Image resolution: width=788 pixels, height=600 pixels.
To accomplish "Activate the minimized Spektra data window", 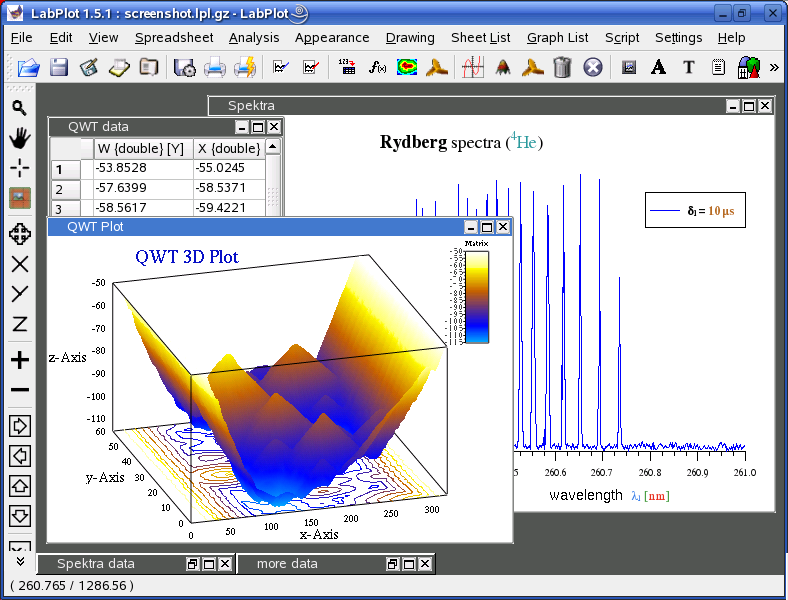I will coord(95,564).
